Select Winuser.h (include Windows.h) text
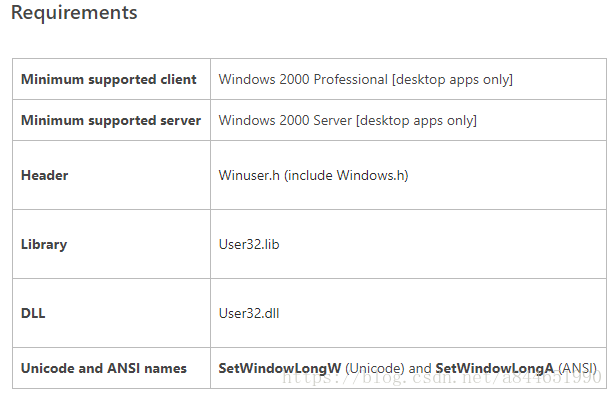The height and width of the screenshot is (397, 613). 314,175
